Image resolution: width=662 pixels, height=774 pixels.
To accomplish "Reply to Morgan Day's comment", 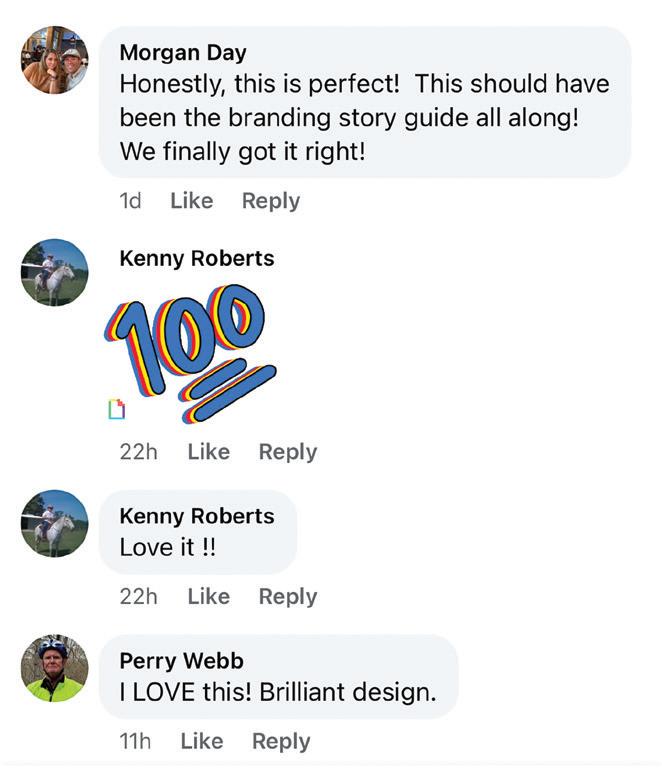I will click(x=270, y=201).
